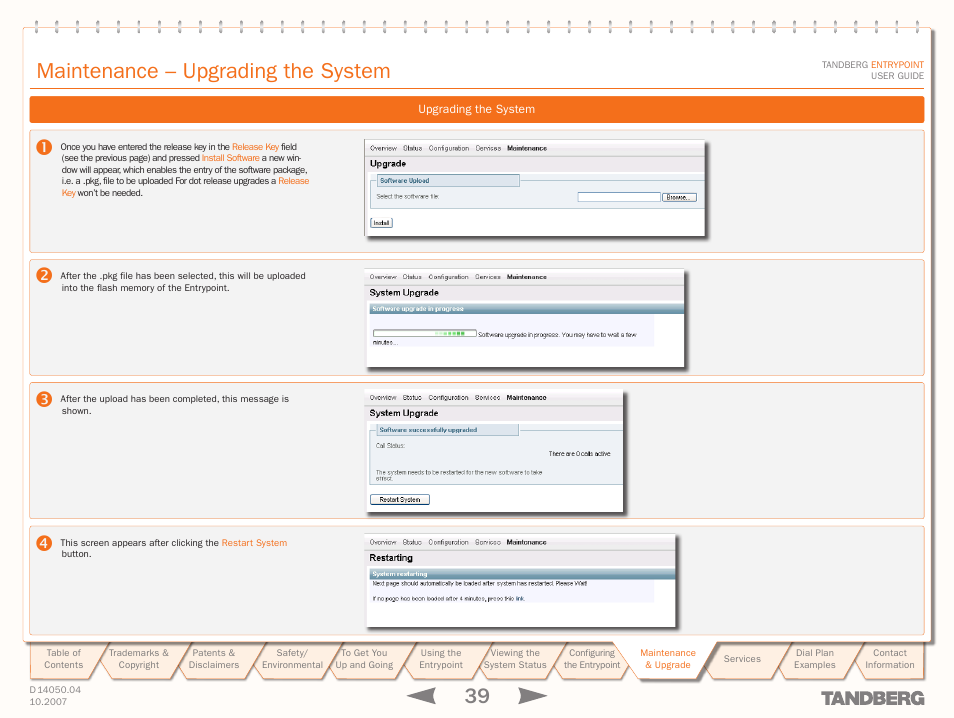
Task: Click Browse... button in Upgrade screenshot
Action: pyautogui.click(x=679, y=197)
